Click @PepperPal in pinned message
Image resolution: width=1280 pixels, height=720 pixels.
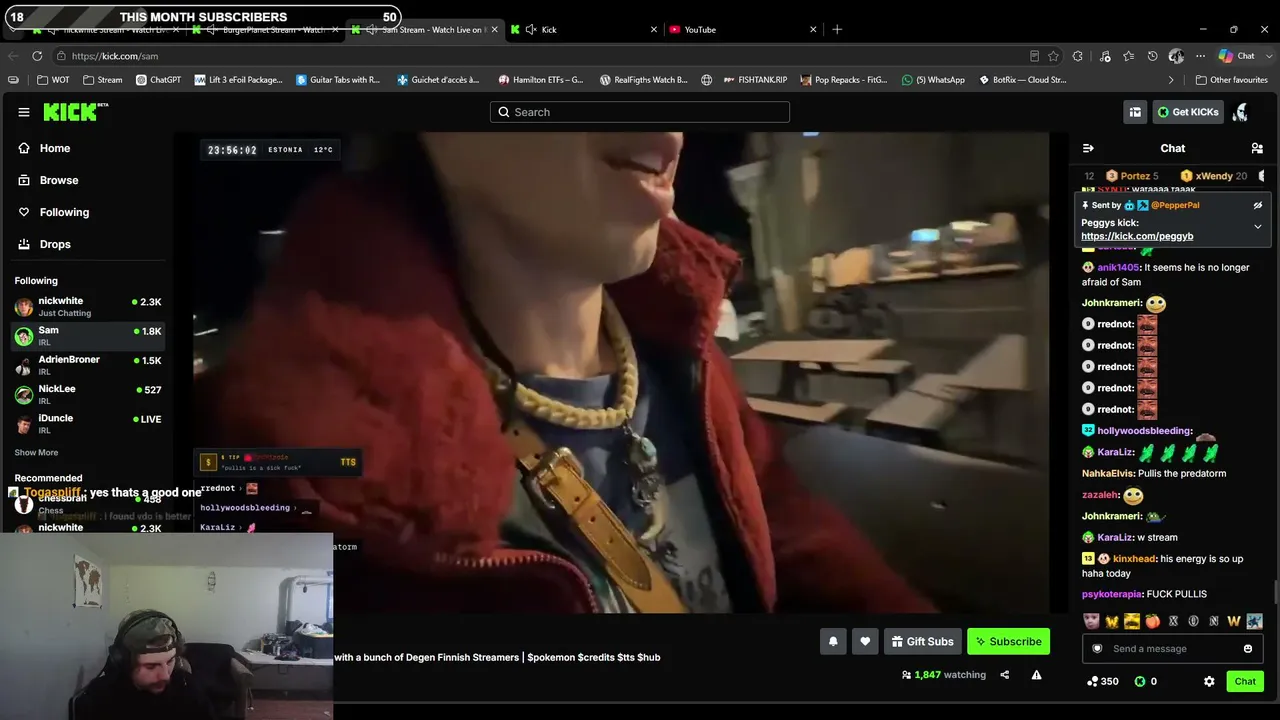(1175, 205)
